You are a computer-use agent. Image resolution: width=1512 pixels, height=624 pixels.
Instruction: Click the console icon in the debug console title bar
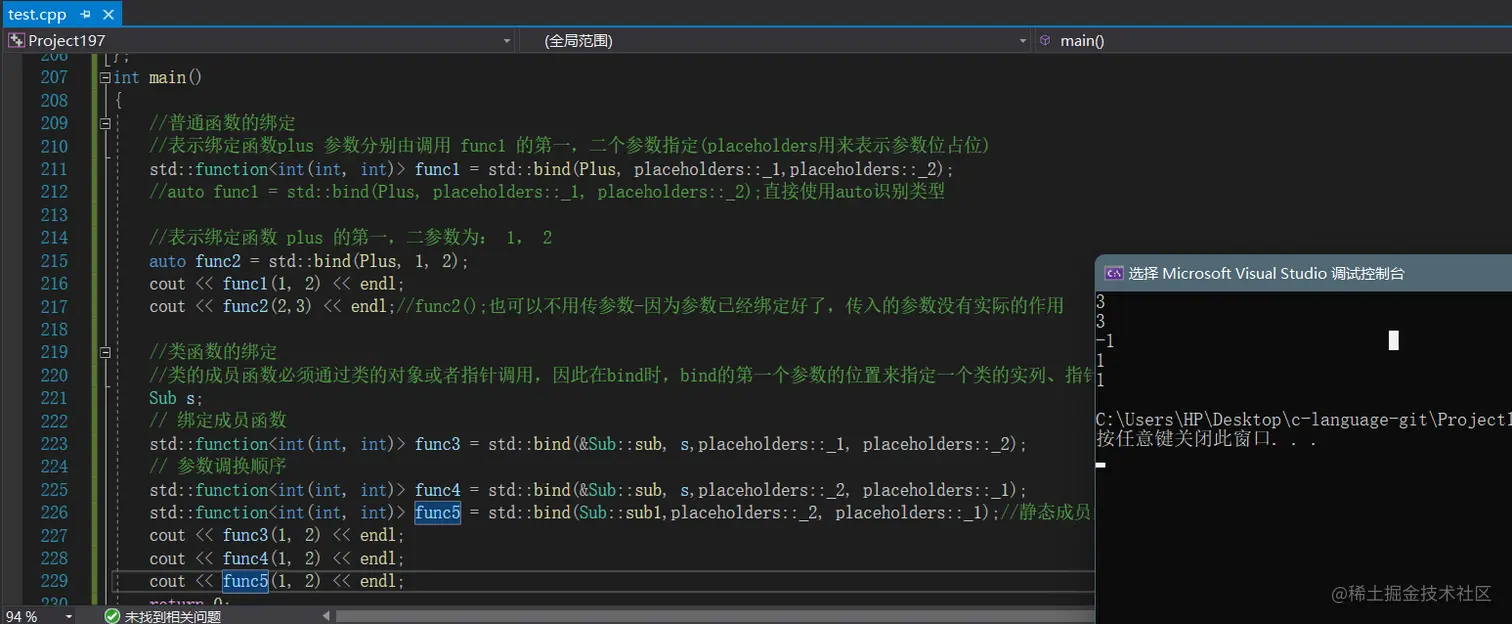click(x=1114, y=273)
